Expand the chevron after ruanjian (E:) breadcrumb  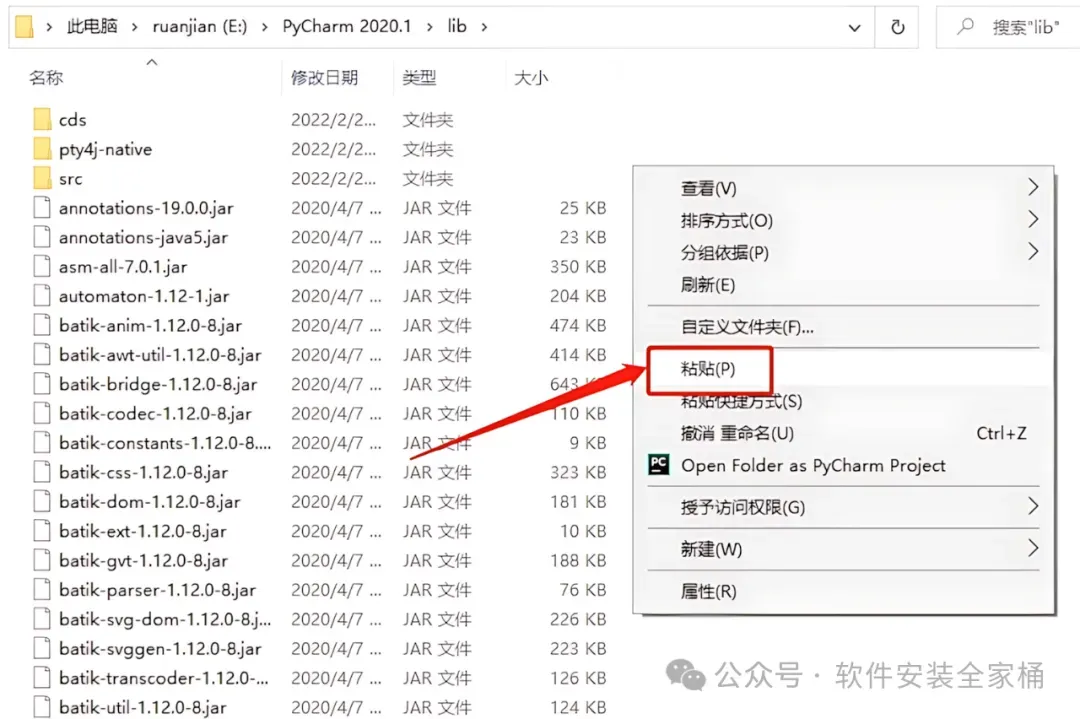(264, 27)
